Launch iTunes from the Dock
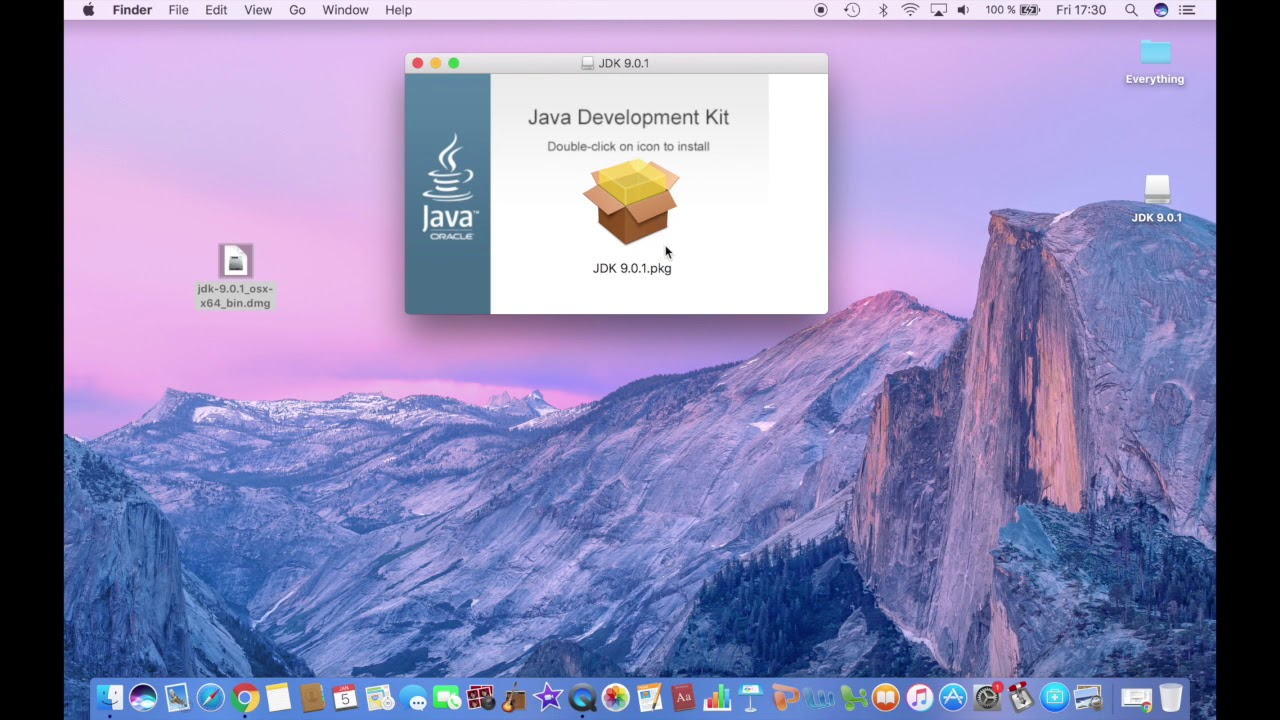 920,697
